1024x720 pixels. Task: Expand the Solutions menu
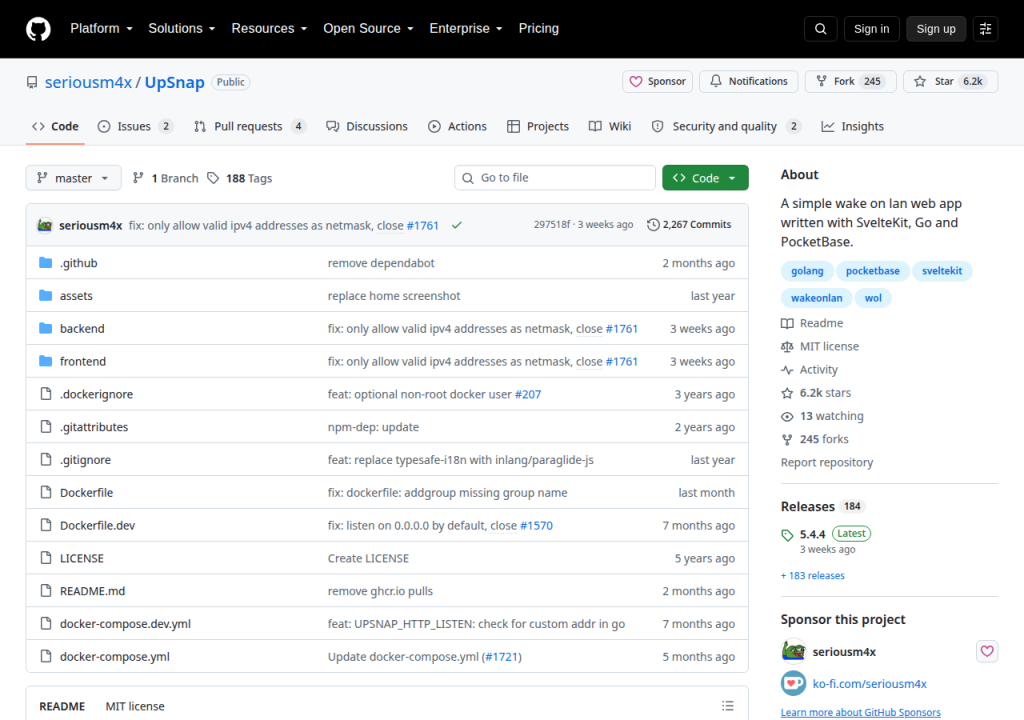click(x=181, y=29)
